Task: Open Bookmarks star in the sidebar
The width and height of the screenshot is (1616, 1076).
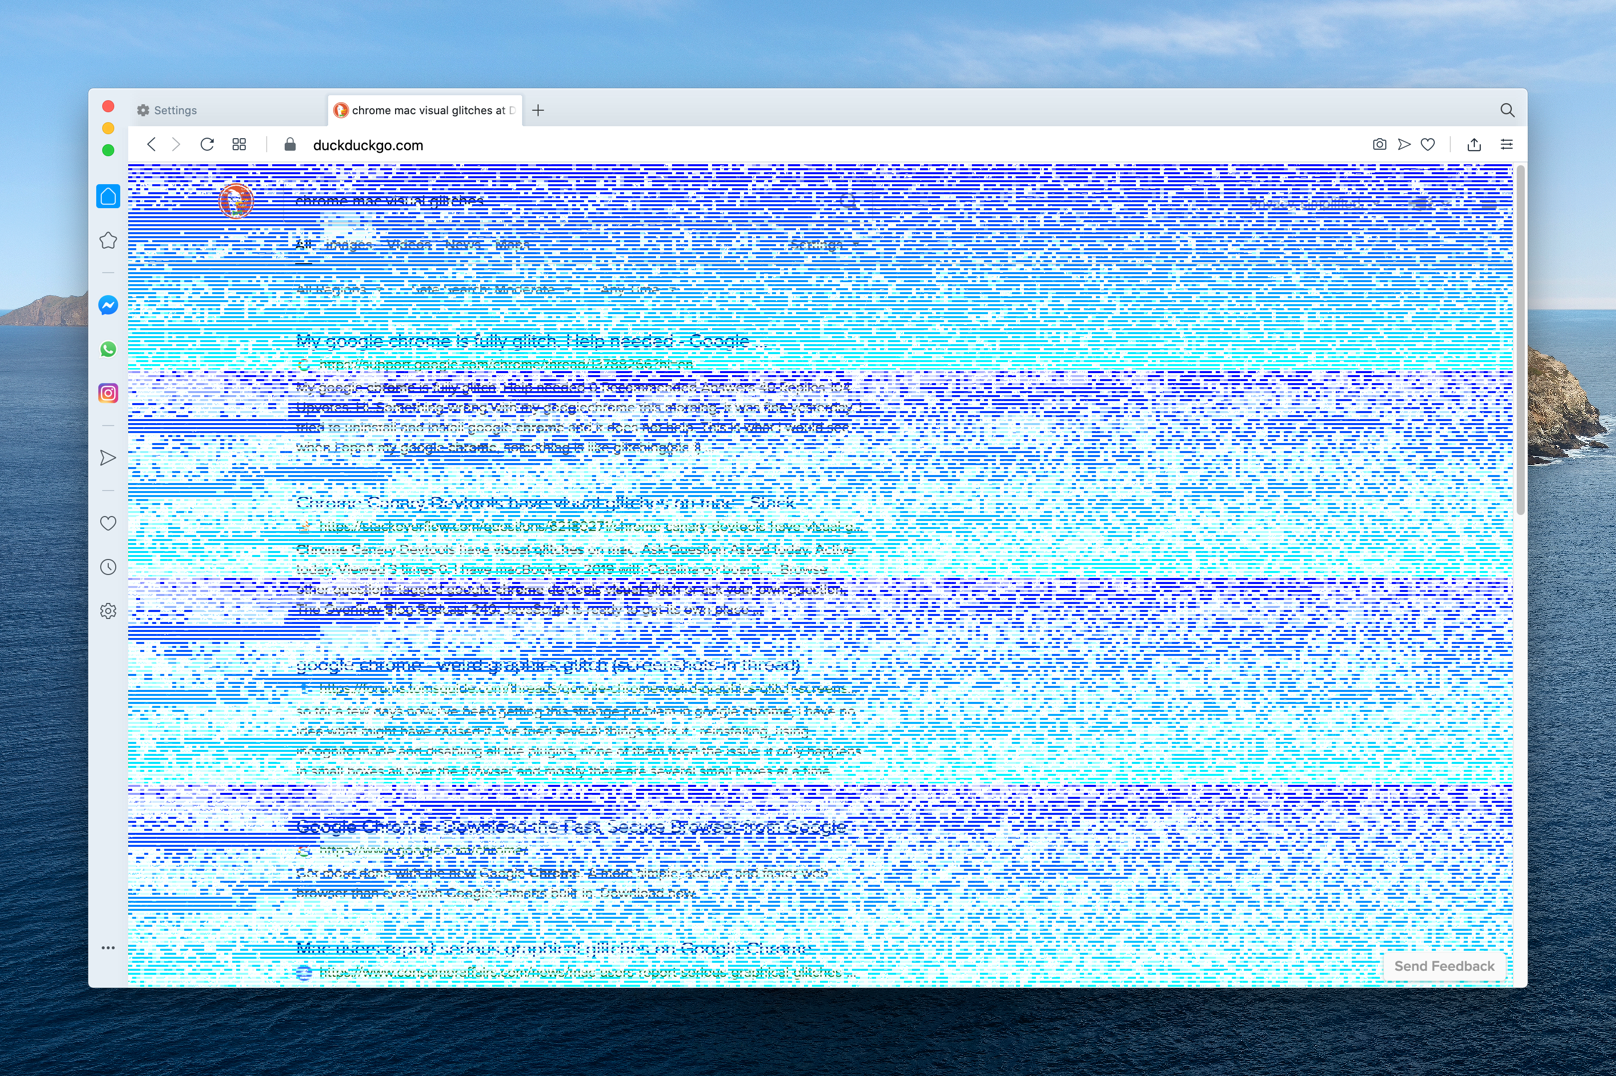Action: click(108, 240)
